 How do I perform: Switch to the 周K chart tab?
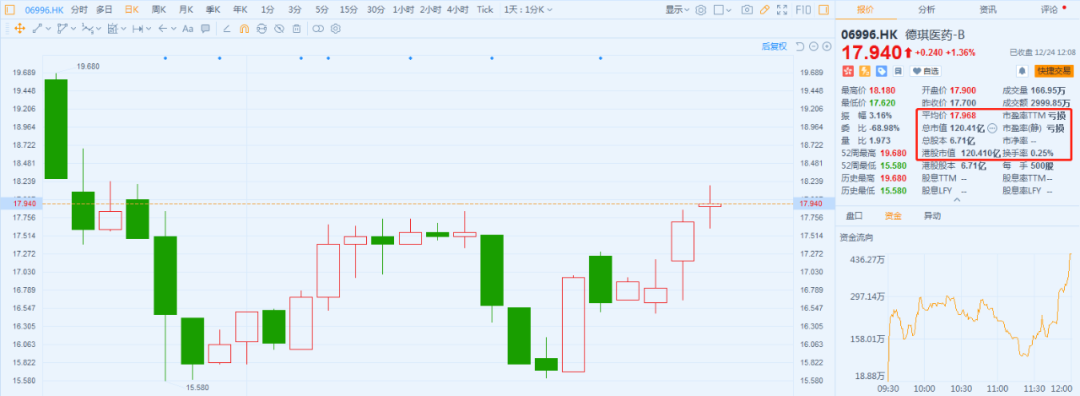click(158, 10)
